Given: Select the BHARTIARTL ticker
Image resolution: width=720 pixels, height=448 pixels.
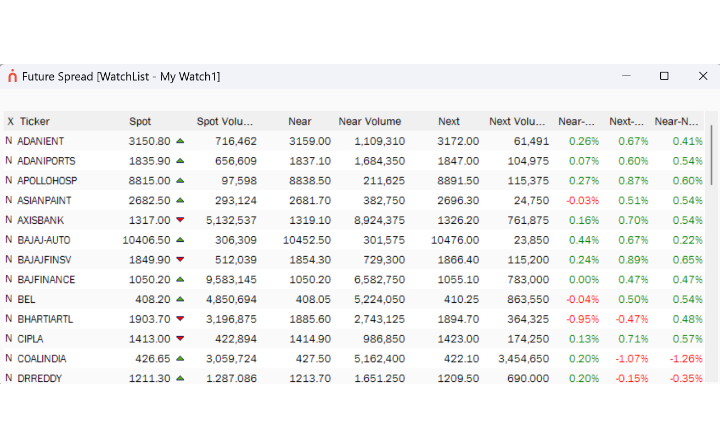Looking at the screenshot, I should [45, 319].
